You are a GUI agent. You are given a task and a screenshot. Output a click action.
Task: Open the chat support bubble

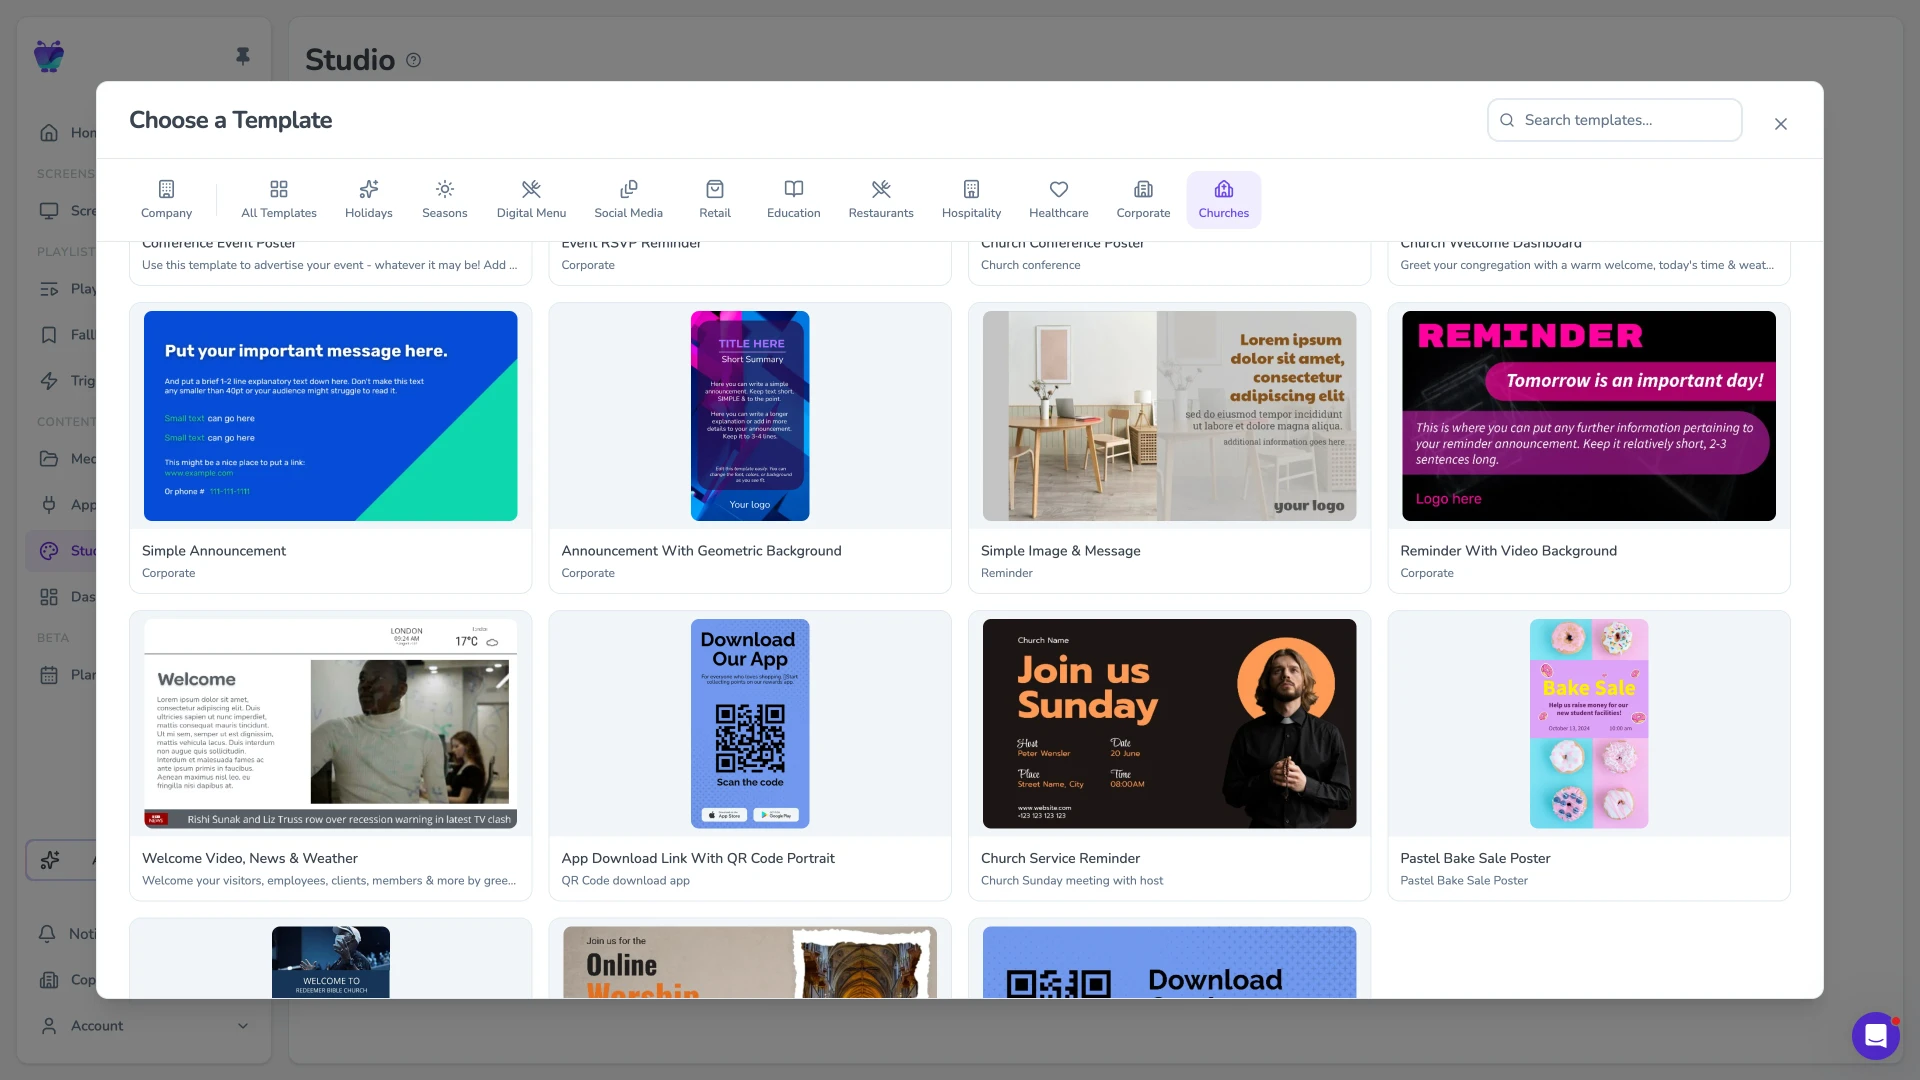click(x=1876, y=1036)
